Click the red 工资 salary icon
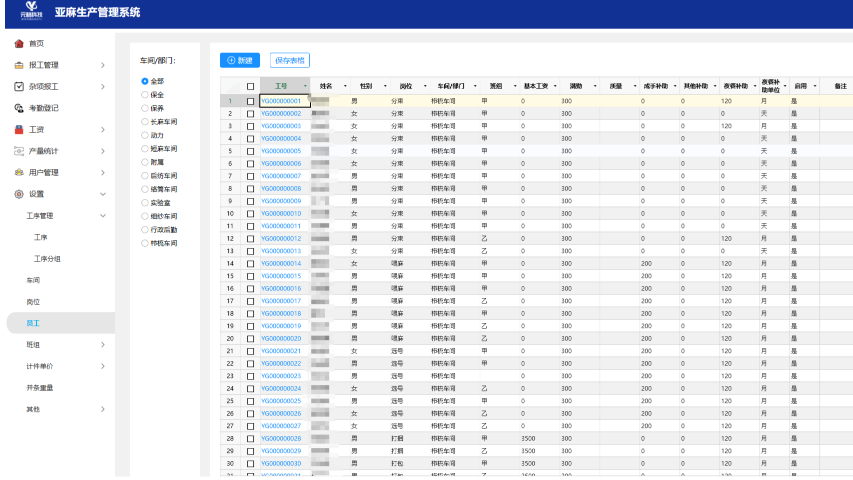This screenshot has height=480, width=853. coord(19,130)
